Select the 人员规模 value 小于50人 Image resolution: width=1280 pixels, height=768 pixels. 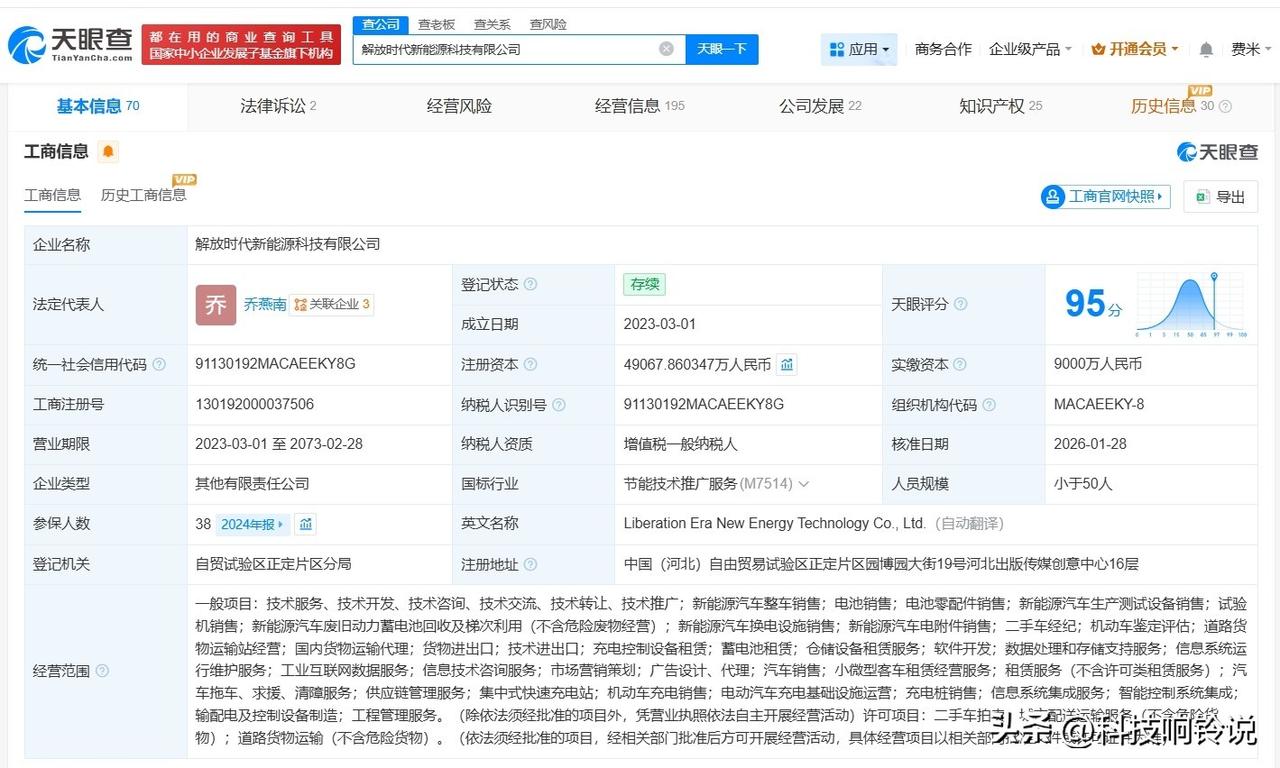tap(1083, 484)
